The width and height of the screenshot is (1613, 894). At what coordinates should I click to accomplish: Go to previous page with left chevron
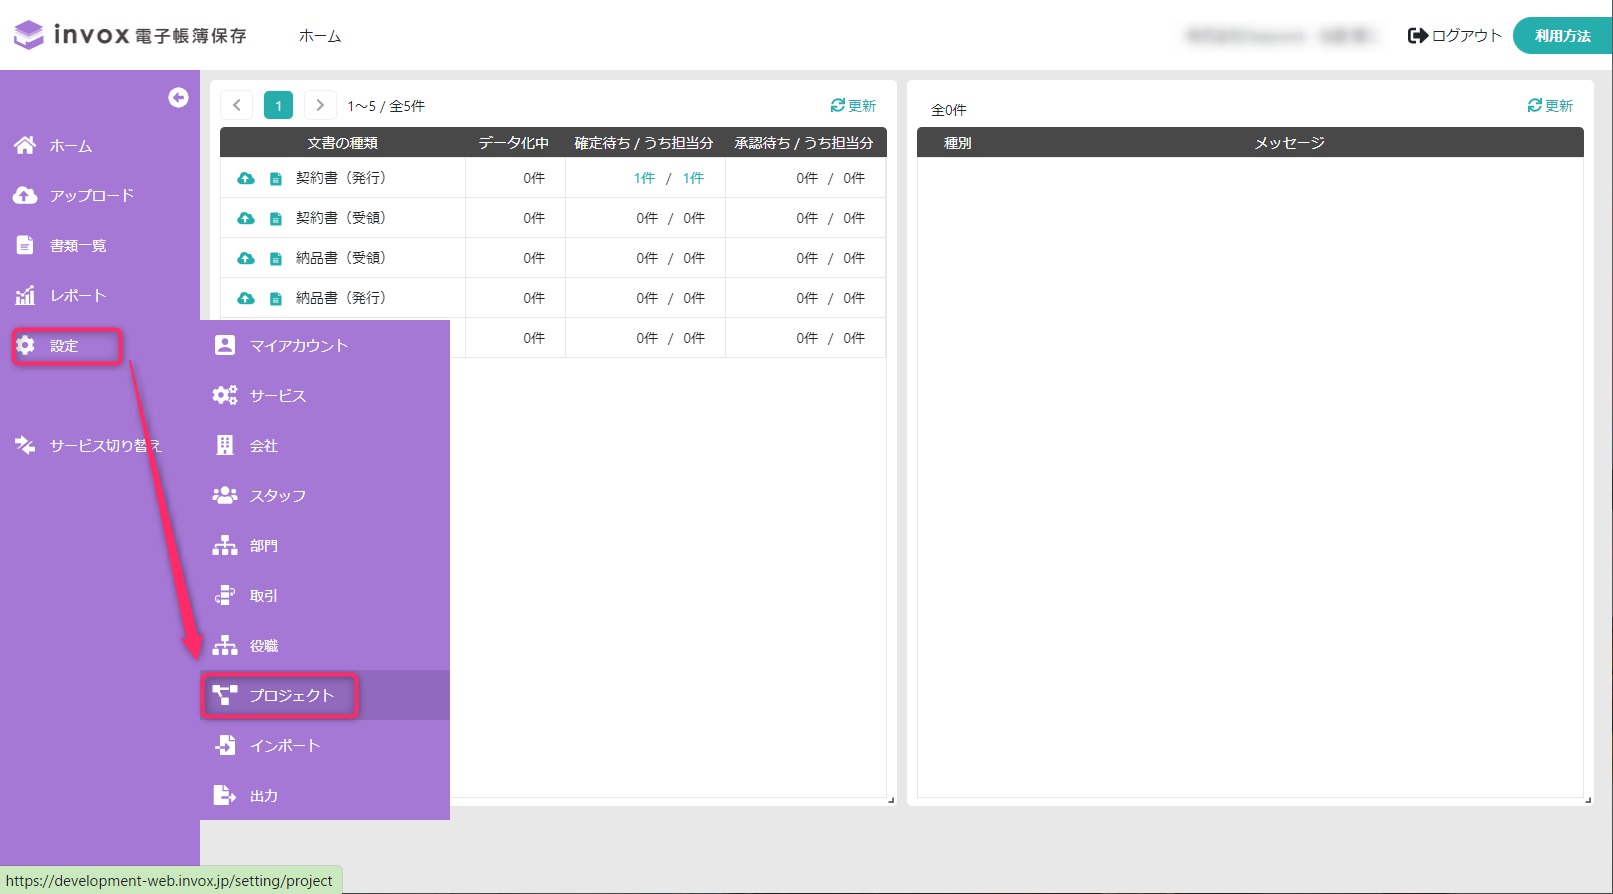[x=237, y=105]
